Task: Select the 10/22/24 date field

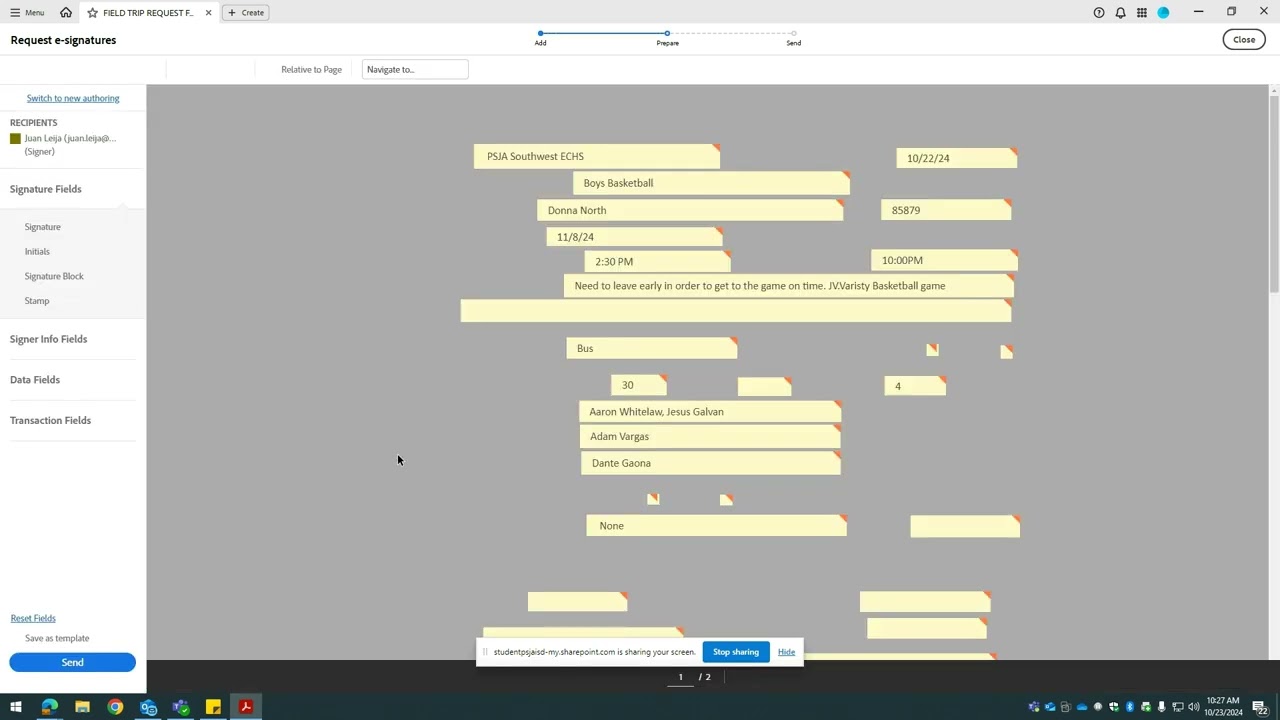Action: pos(957,158)
